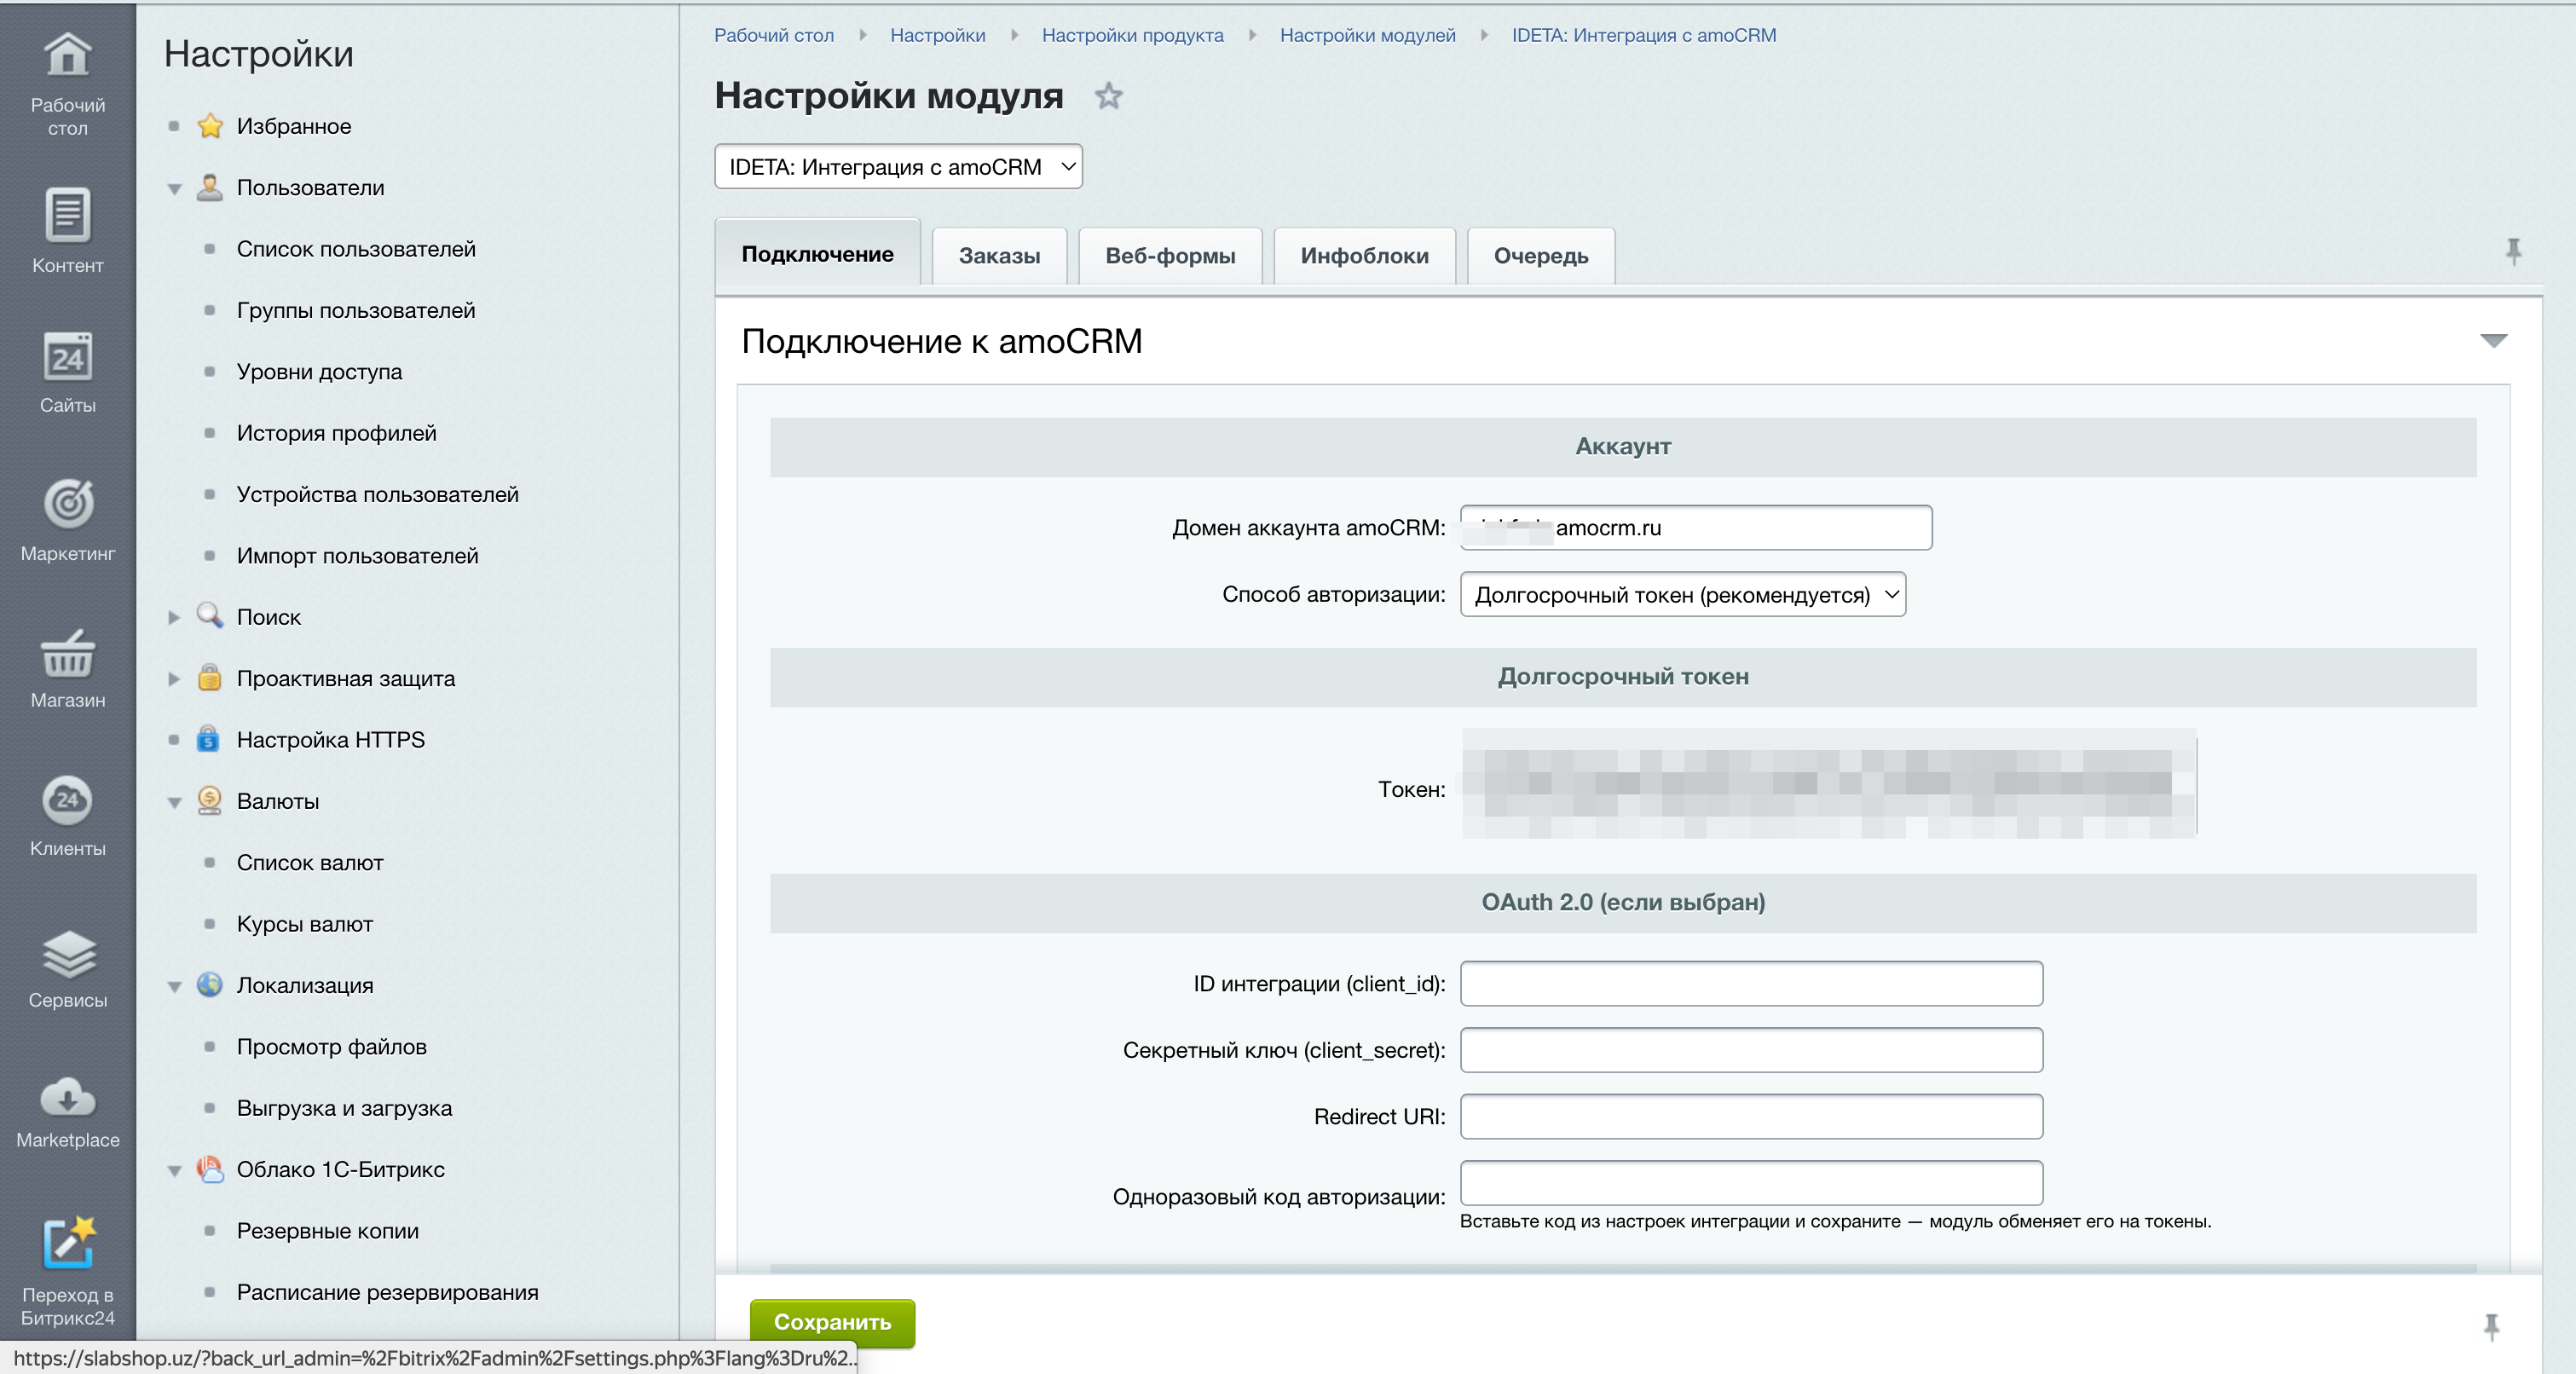Collapse the Локализация tree section
Screen dimensions: 2576x1374
coord(174,986)
